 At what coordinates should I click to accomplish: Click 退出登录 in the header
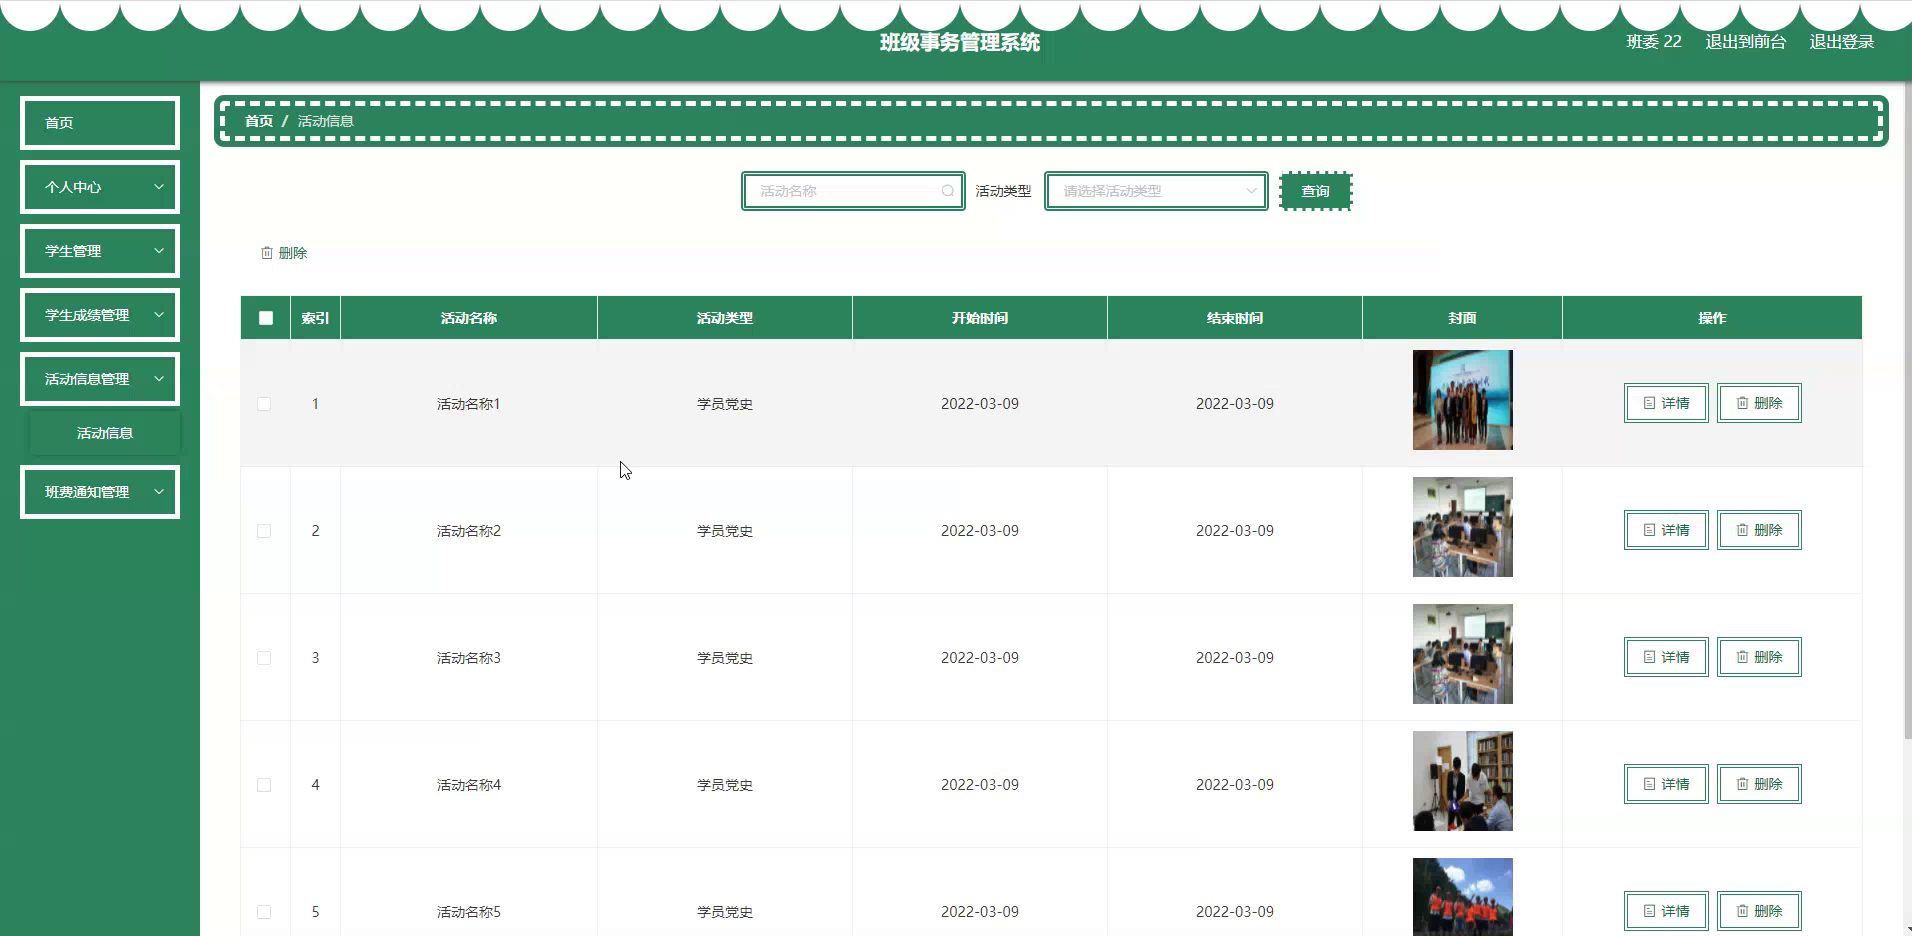tap(1841, 42)
